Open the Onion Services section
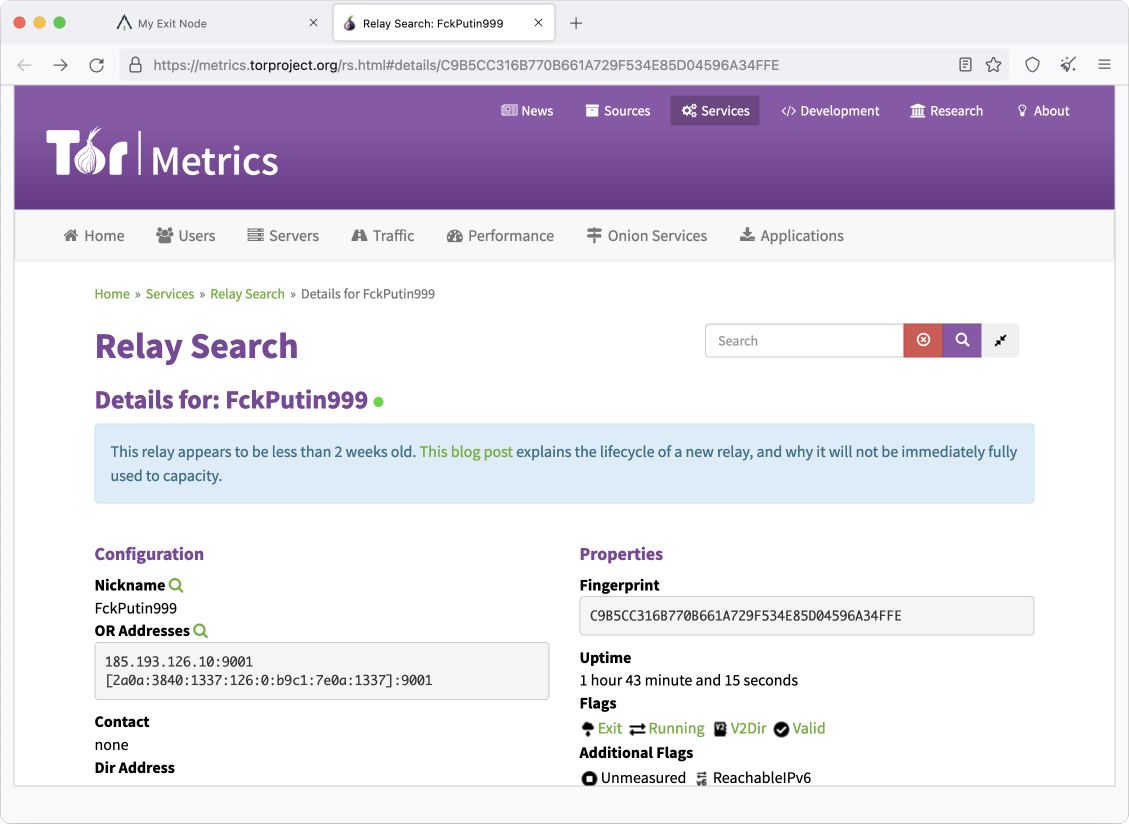This screenshot has width=1129, height=824. click(647, 236)
